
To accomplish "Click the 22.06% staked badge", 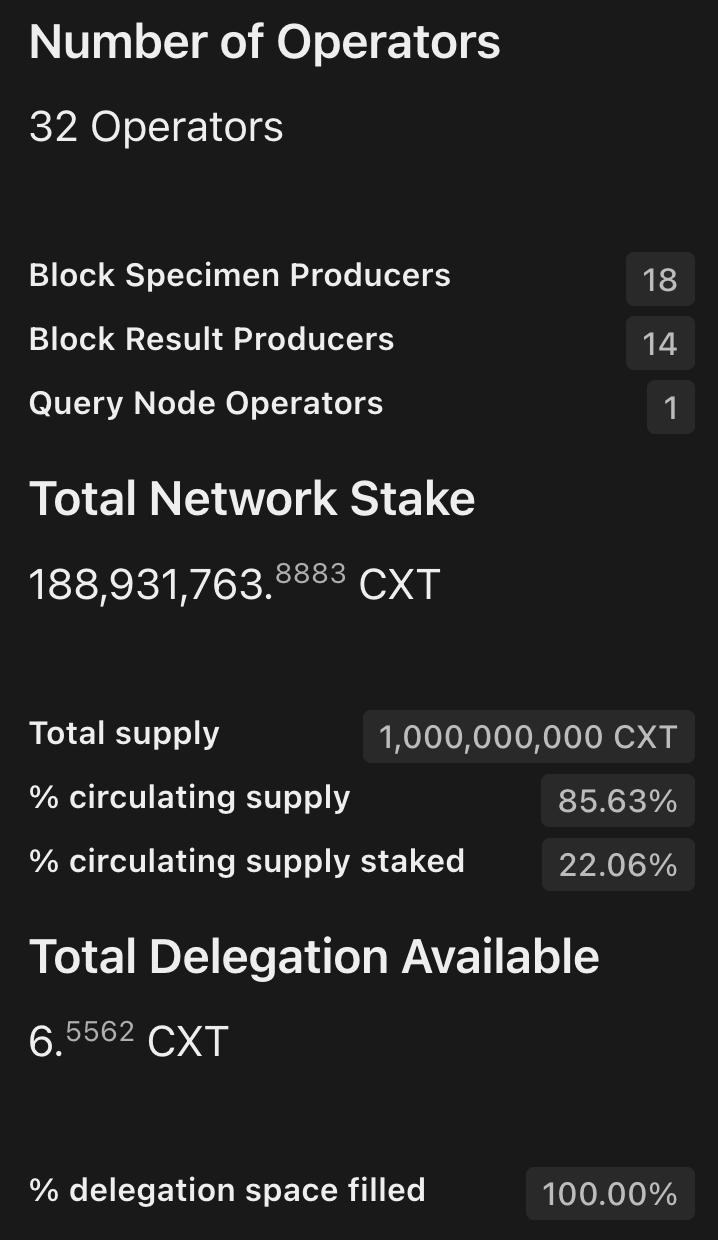I will [x=618, y=865].
